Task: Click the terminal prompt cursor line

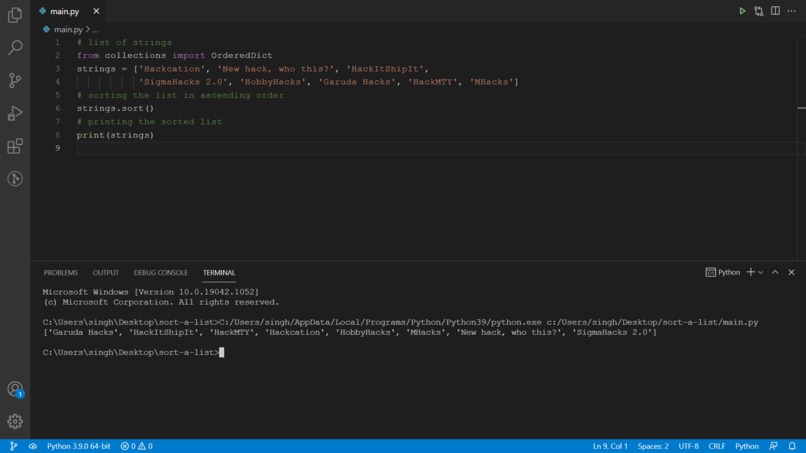Action: click(133, 352)
